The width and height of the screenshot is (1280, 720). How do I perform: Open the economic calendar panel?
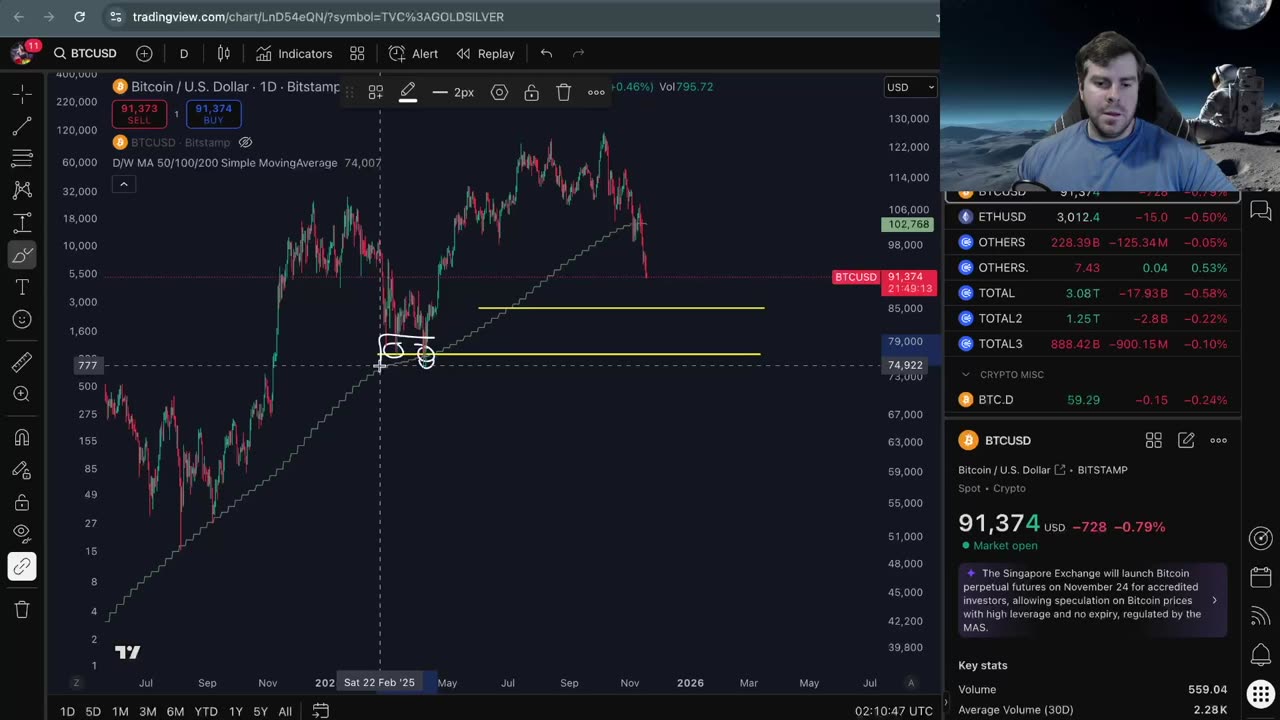click(1261, 577)
